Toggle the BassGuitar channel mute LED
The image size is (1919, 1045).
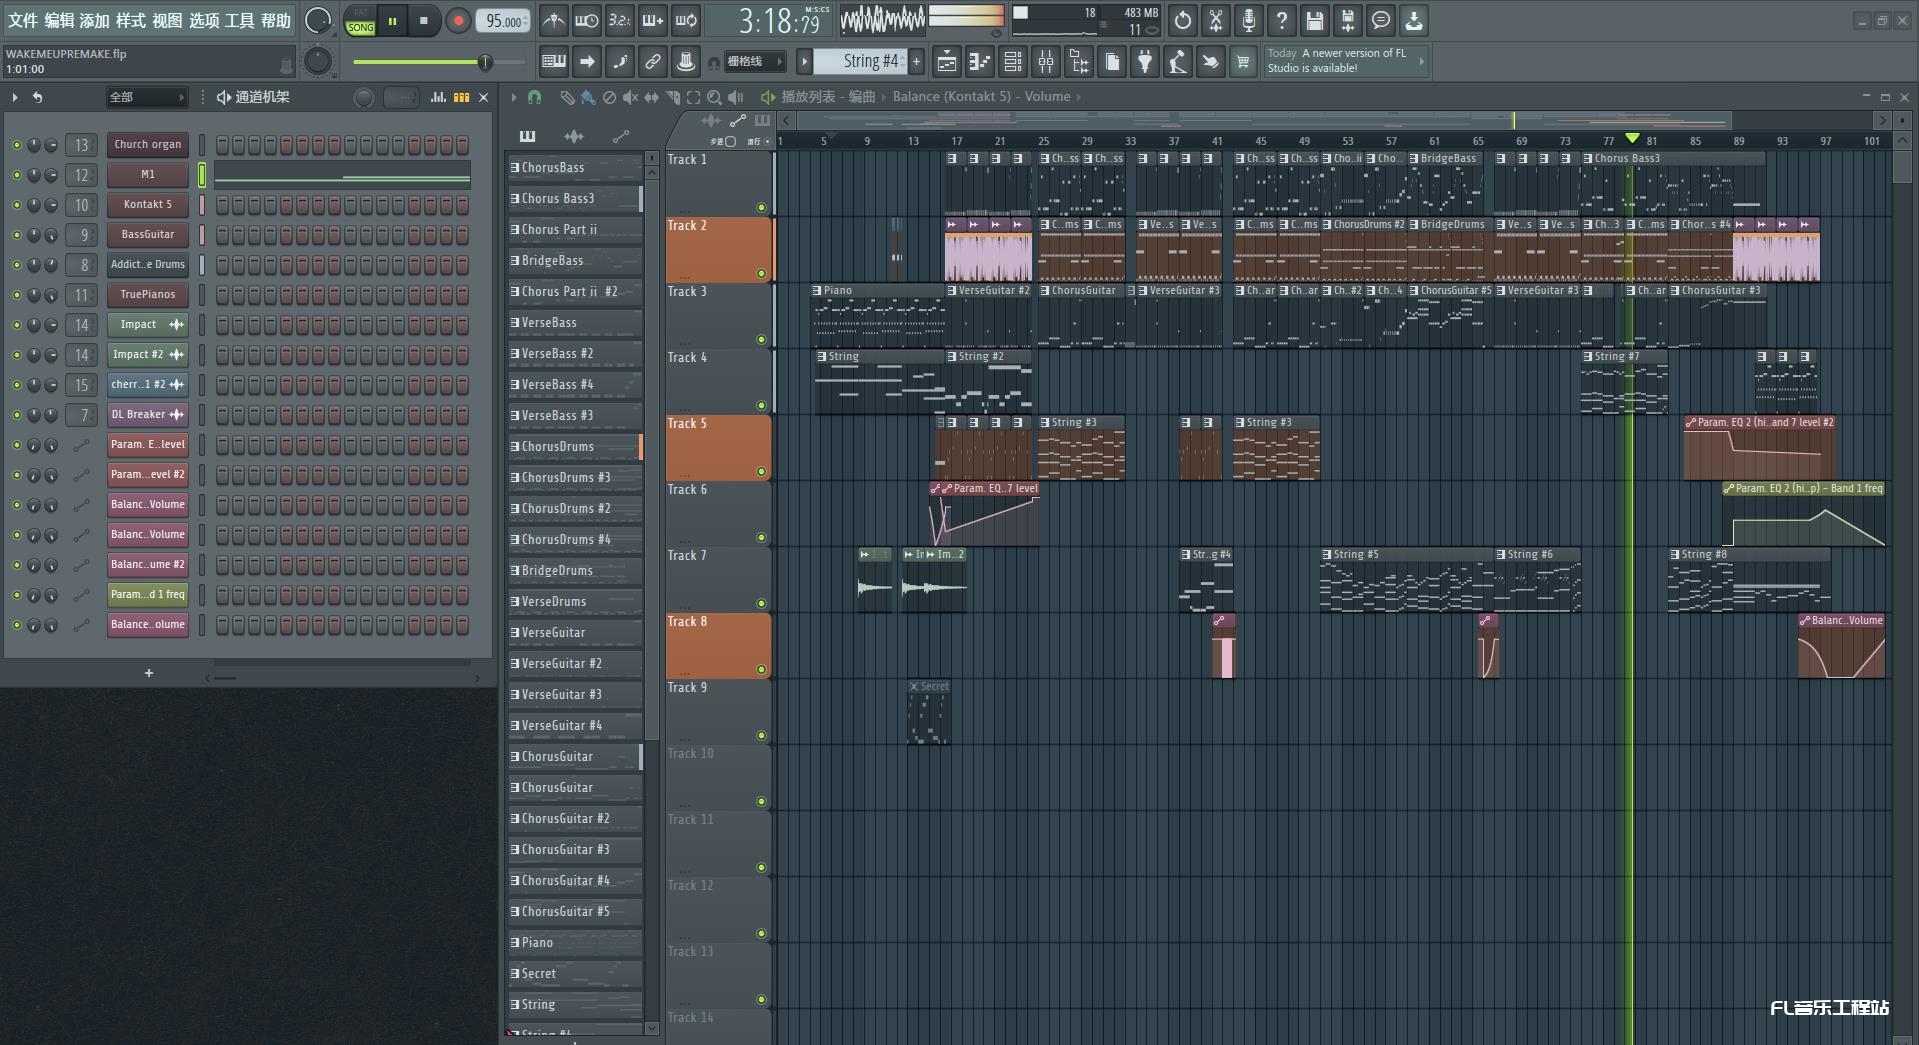pos(16,235)
